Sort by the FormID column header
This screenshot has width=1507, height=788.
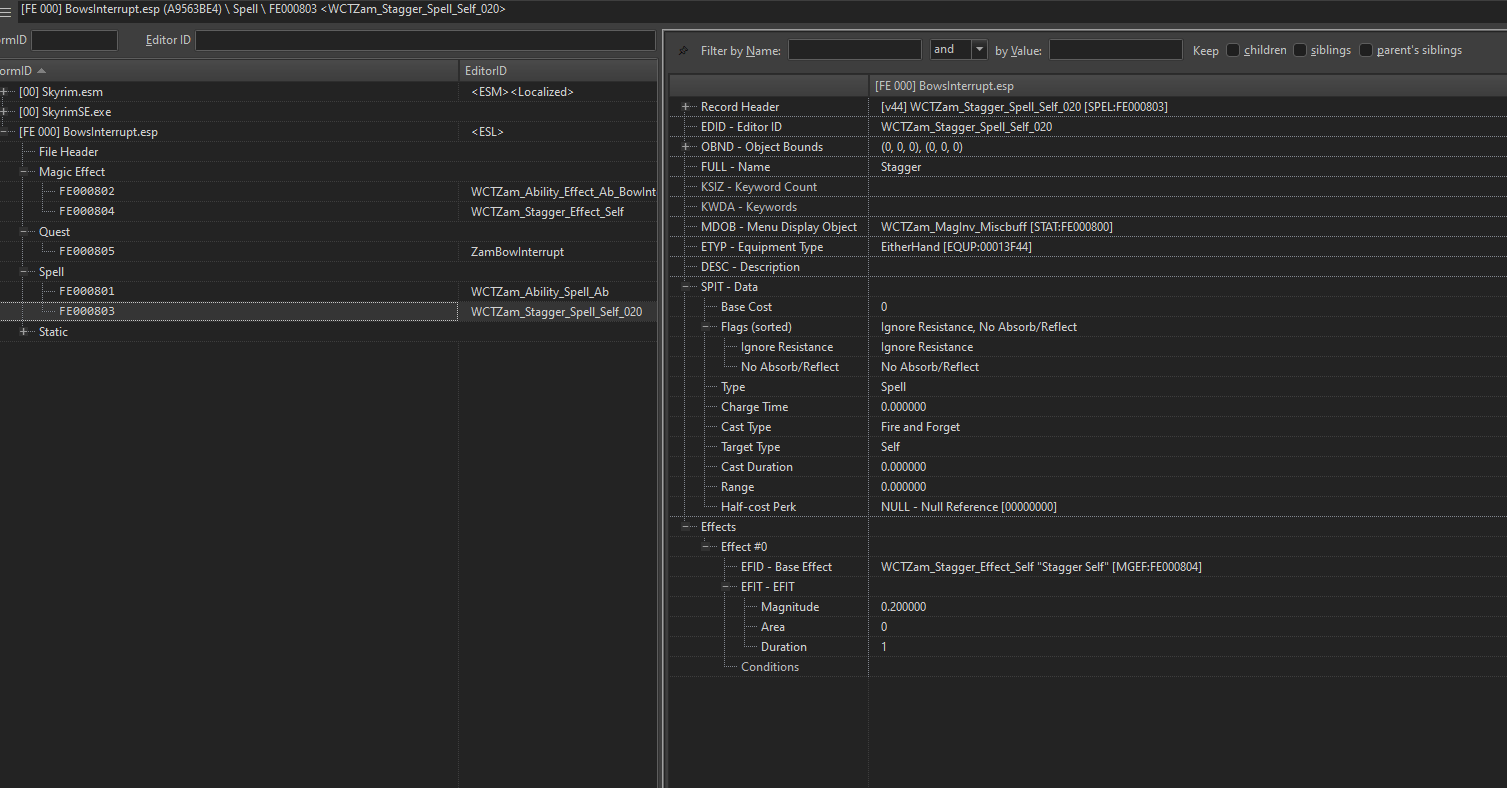click(229, 71)
